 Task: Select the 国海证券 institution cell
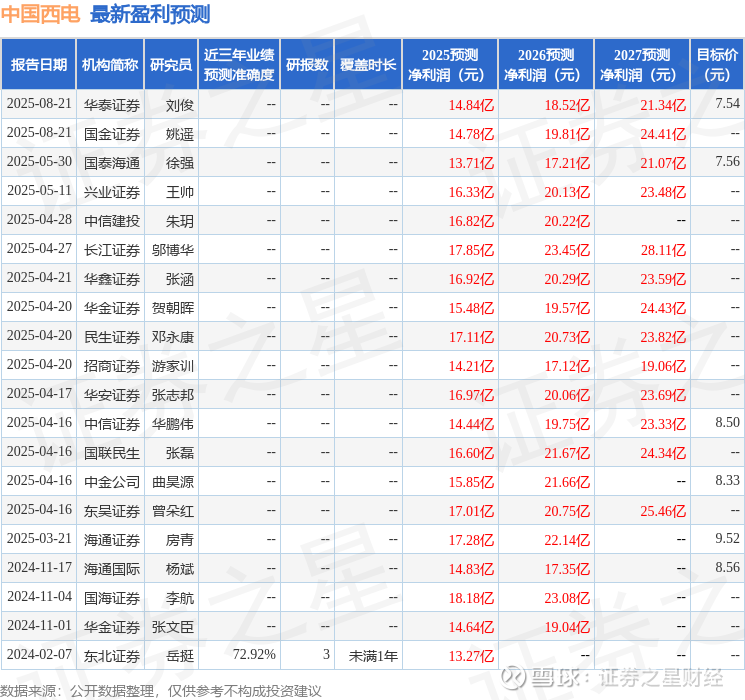[x=112, y=598]
